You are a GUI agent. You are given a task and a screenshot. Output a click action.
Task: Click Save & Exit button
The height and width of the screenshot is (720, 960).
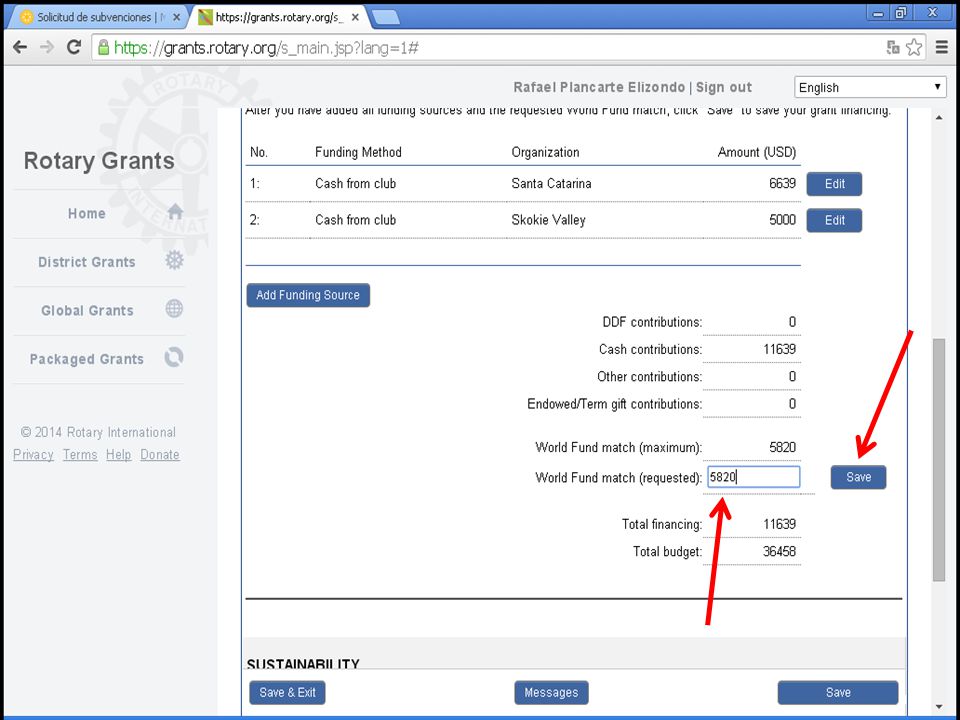click(x=287, y=692)
